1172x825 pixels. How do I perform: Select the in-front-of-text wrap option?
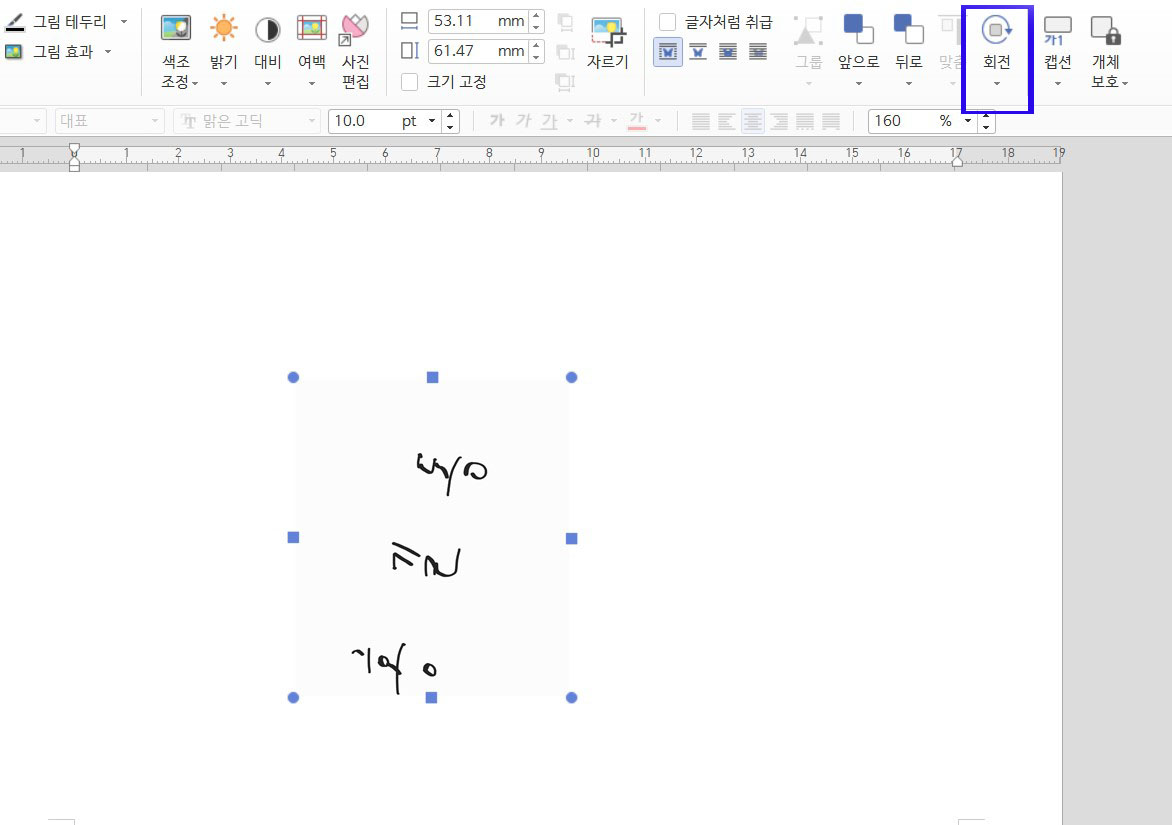728,52
